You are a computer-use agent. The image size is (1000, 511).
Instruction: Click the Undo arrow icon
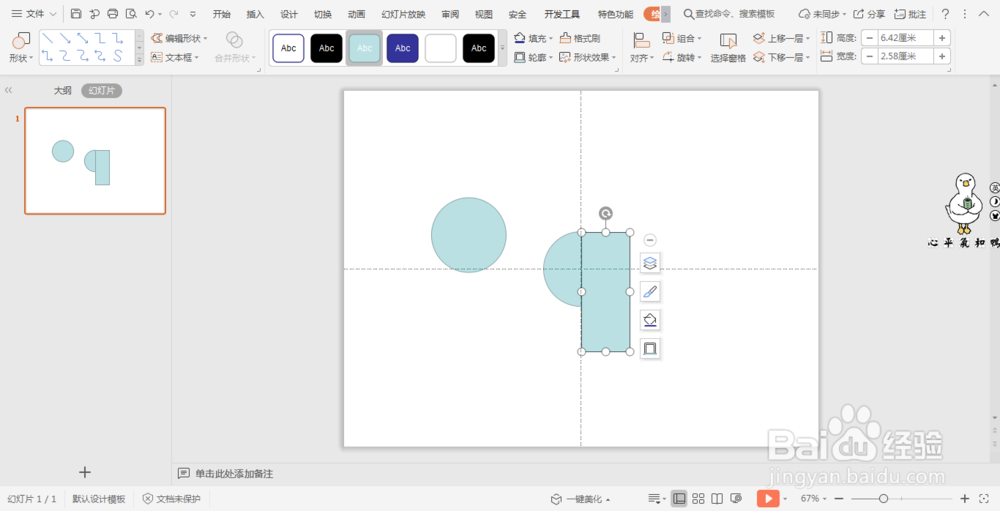click(x=149, y=13)
